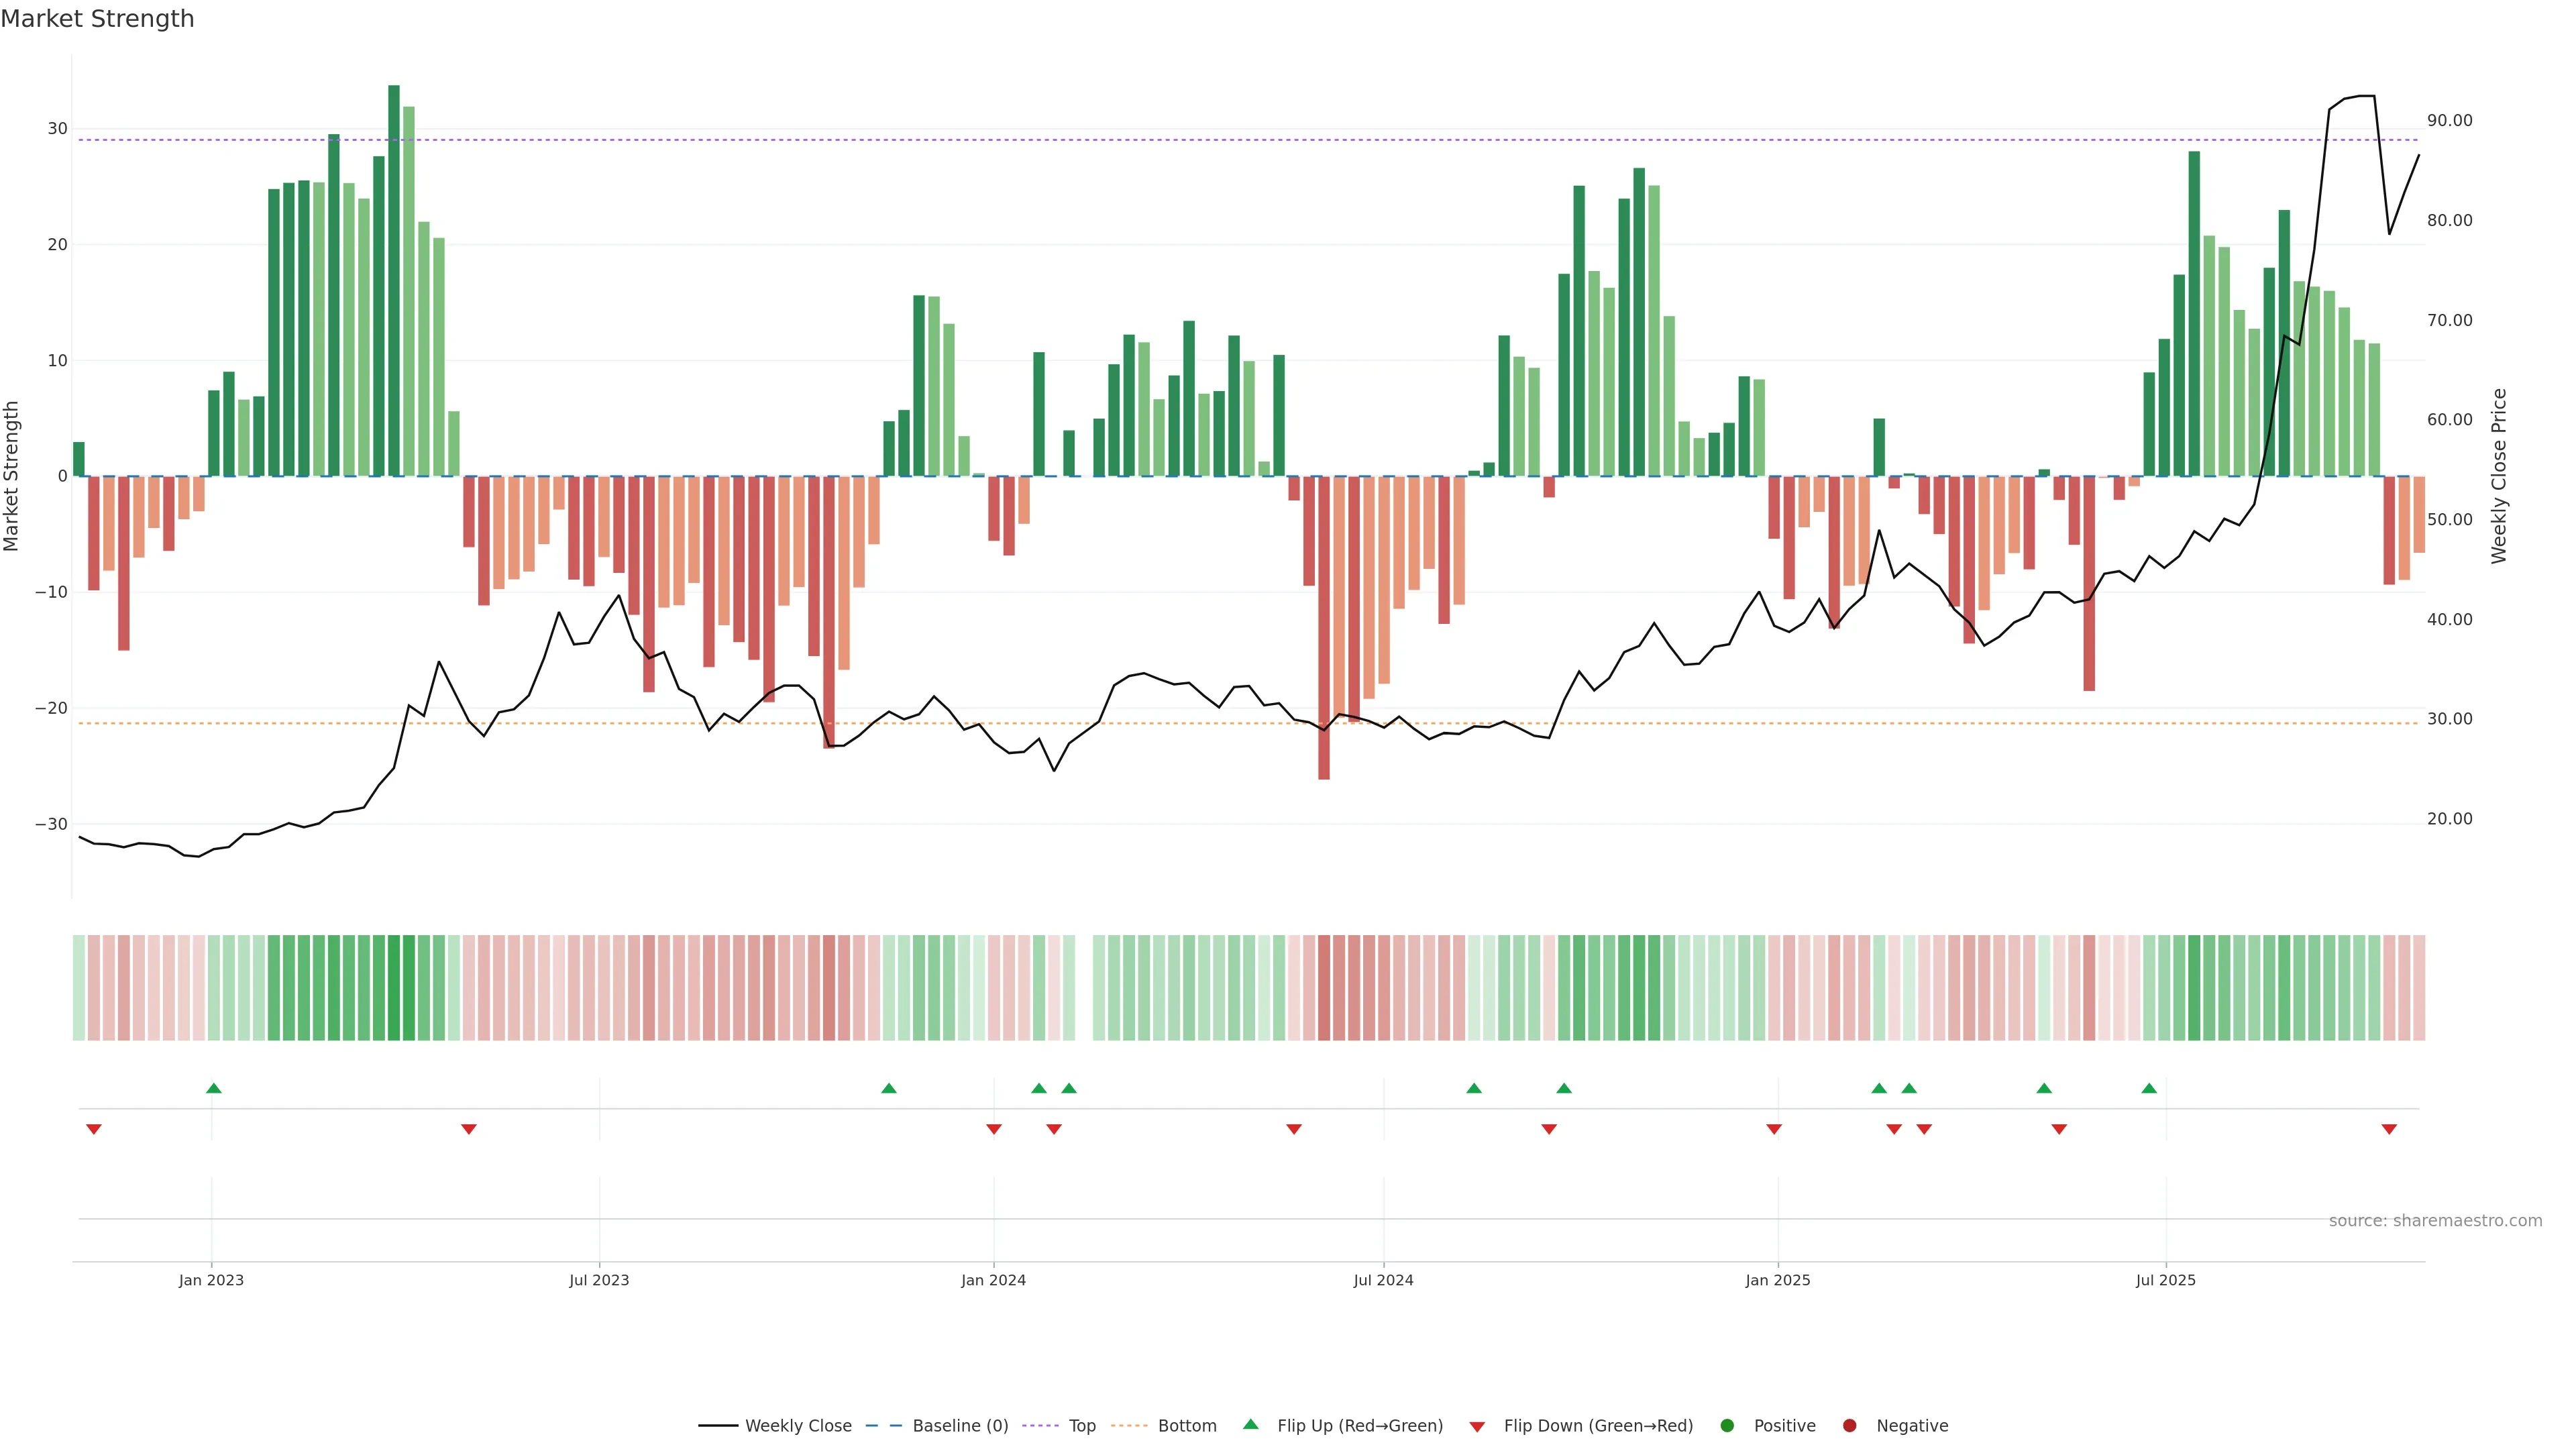
Task: Click the green Flip Up legend triangle icon
Action: pyautogui.click(x=1250, y=1425)
